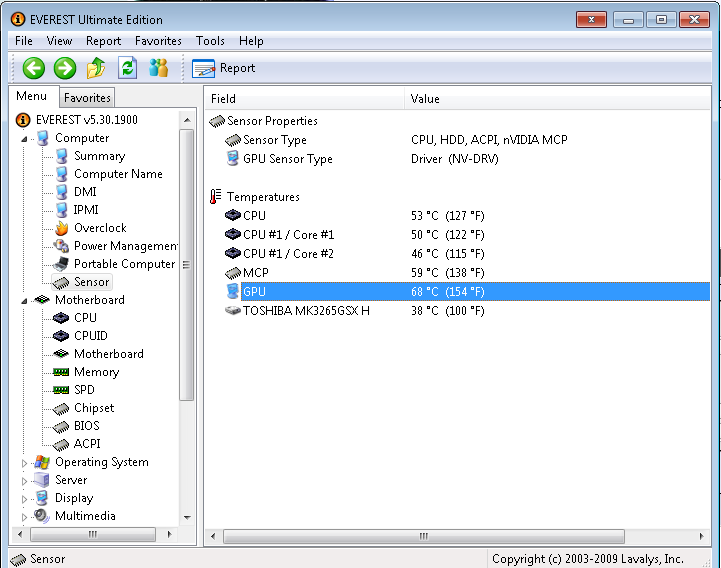Click the folder up-level toolbar icon

(96, 68)
